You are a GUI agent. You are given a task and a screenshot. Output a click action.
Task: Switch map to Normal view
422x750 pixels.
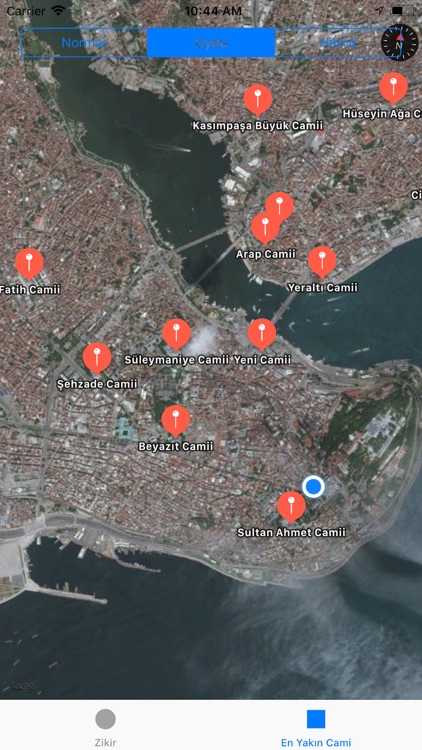pyautogui.click(x=84, y=43)
